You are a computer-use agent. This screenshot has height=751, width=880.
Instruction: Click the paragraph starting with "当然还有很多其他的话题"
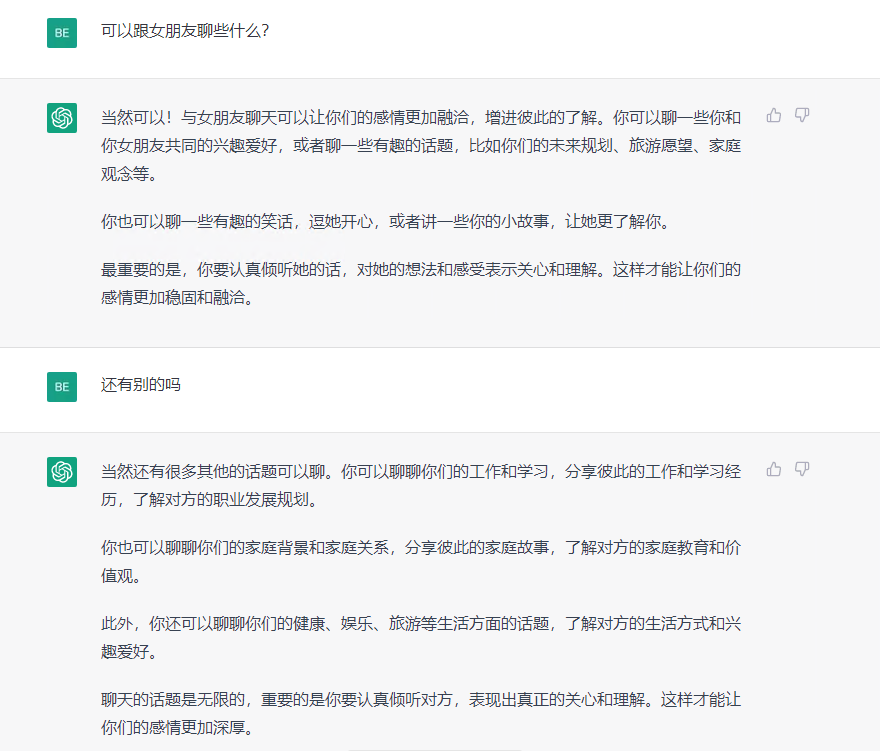coord(420,484)
